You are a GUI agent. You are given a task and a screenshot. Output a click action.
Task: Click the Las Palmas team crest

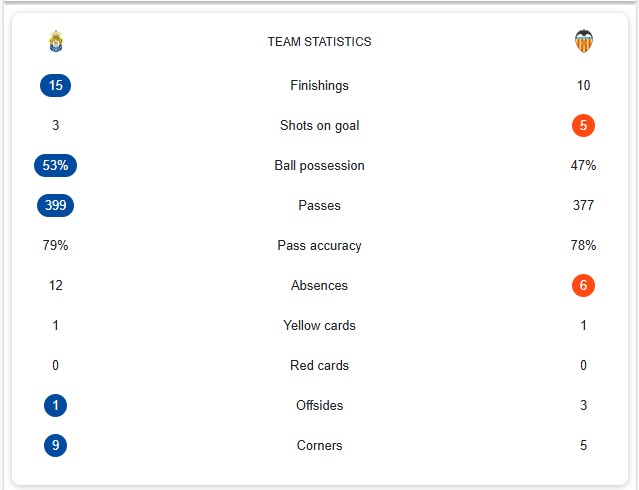click(56, 41)
